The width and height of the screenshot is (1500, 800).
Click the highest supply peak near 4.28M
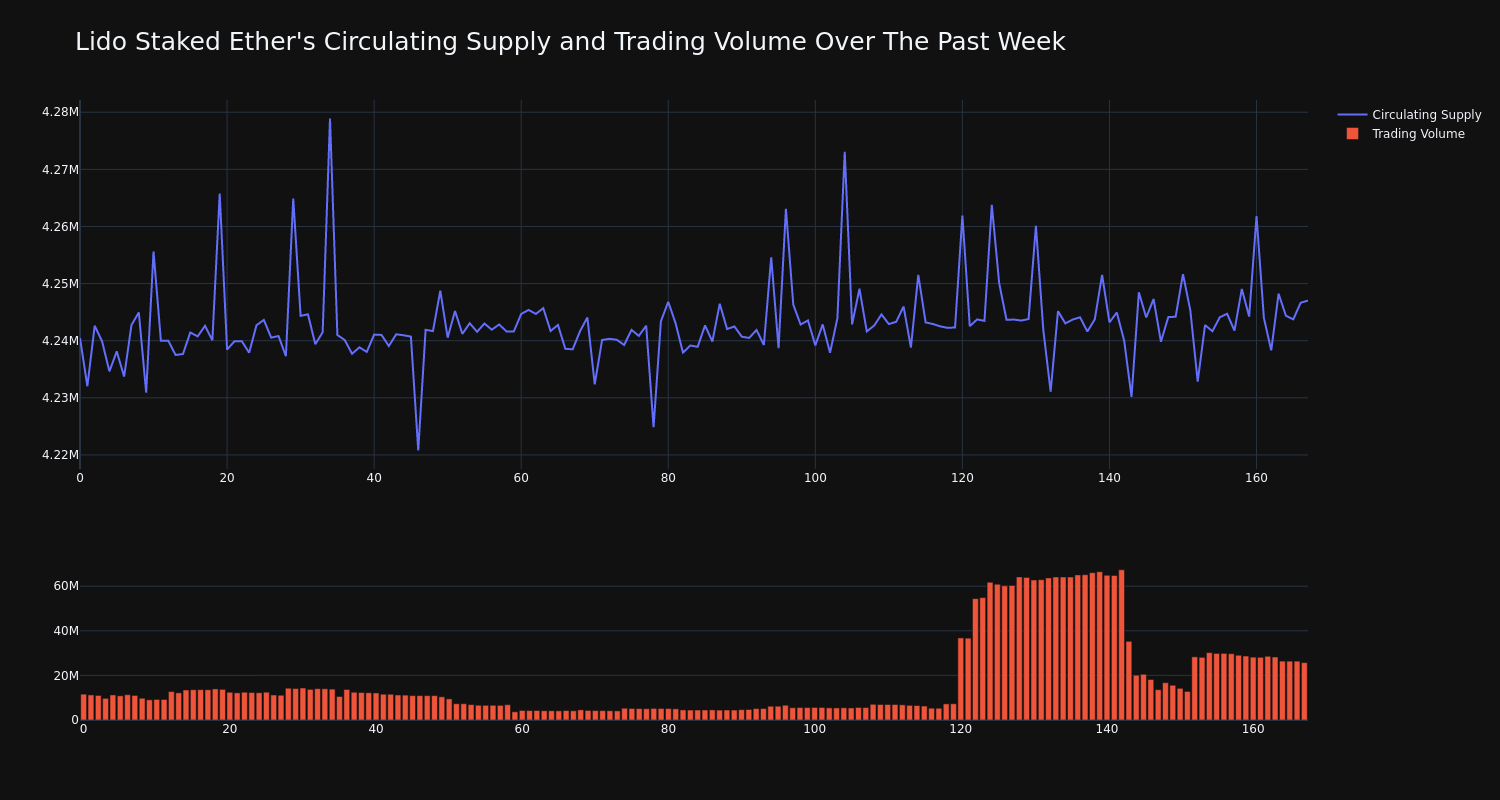(330, 120)
